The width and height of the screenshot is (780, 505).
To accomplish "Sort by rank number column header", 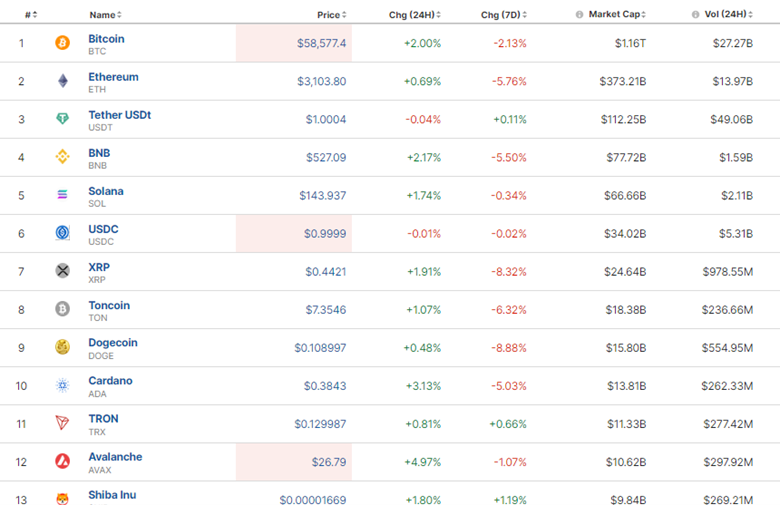I will pyautogui.click(x=31, y=15).
